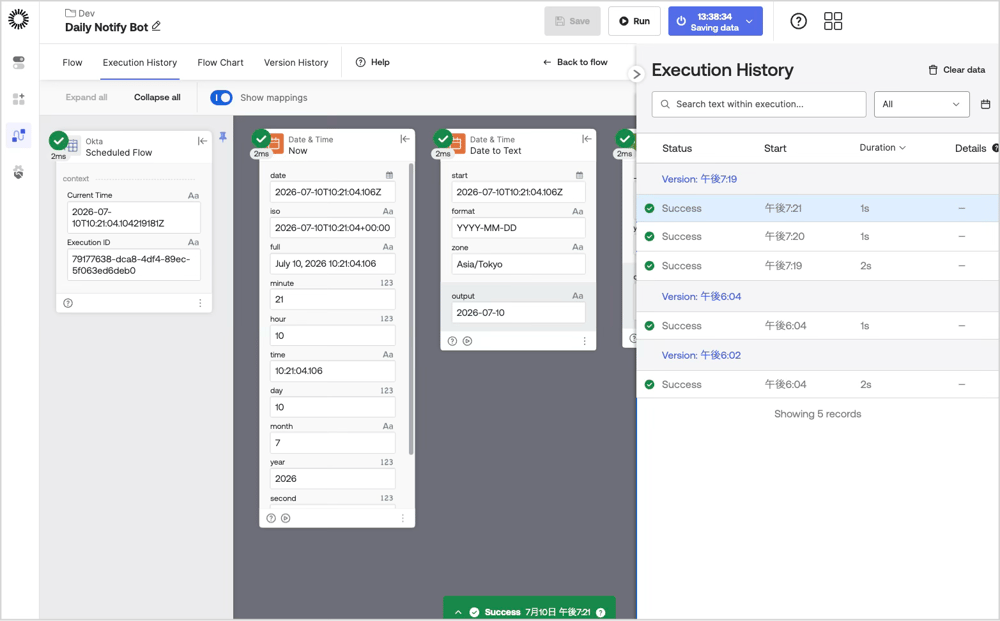Open three-dot menu on Date to Text card

click(x=584, y=341)
